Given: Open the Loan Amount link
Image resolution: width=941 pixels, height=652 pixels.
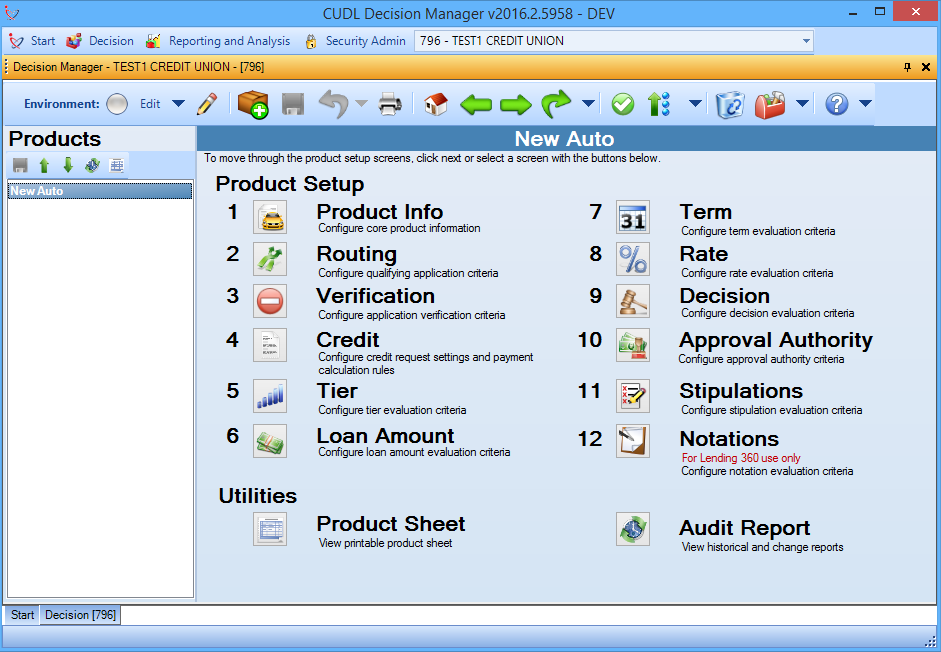Looking at the screenshot, I should 385,436.
